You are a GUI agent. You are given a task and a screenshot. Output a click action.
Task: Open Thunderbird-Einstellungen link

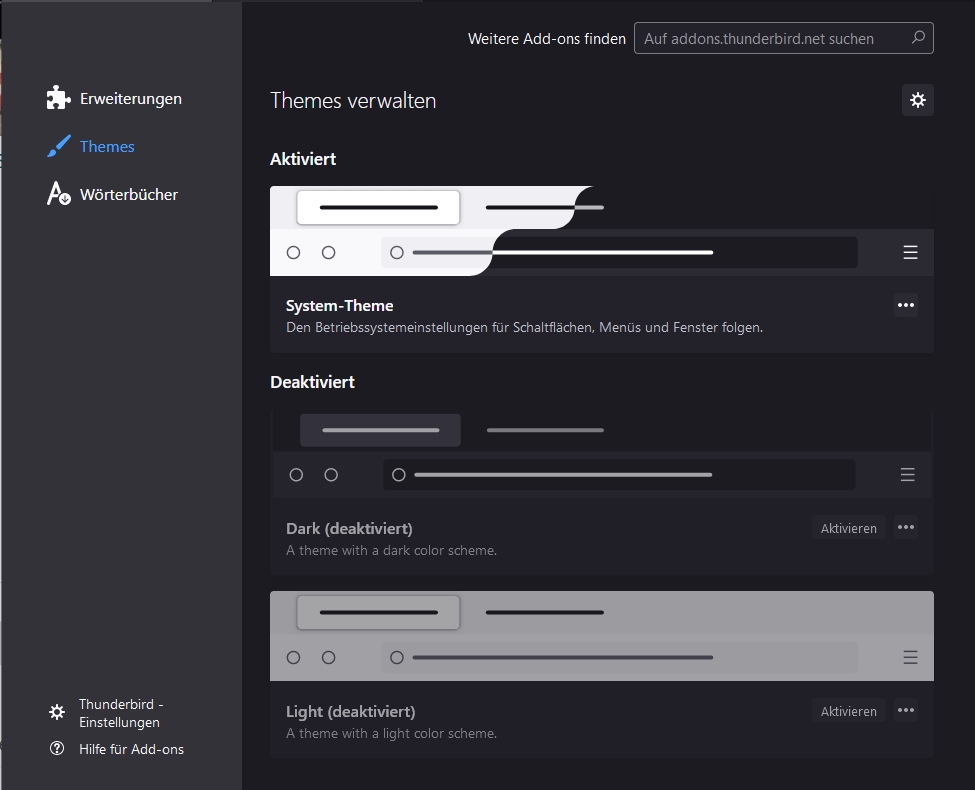click(x=120, y=713)
